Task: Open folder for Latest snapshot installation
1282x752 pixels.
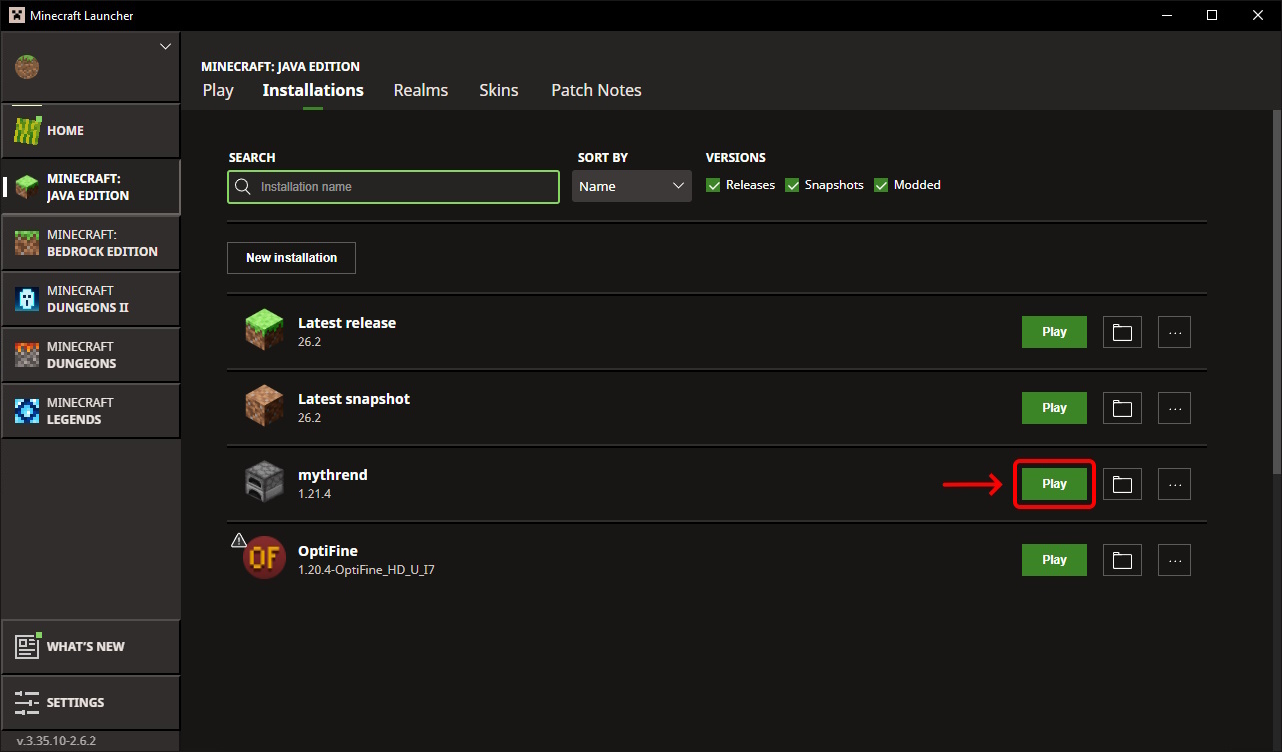Action: (x=1122, y=408)
